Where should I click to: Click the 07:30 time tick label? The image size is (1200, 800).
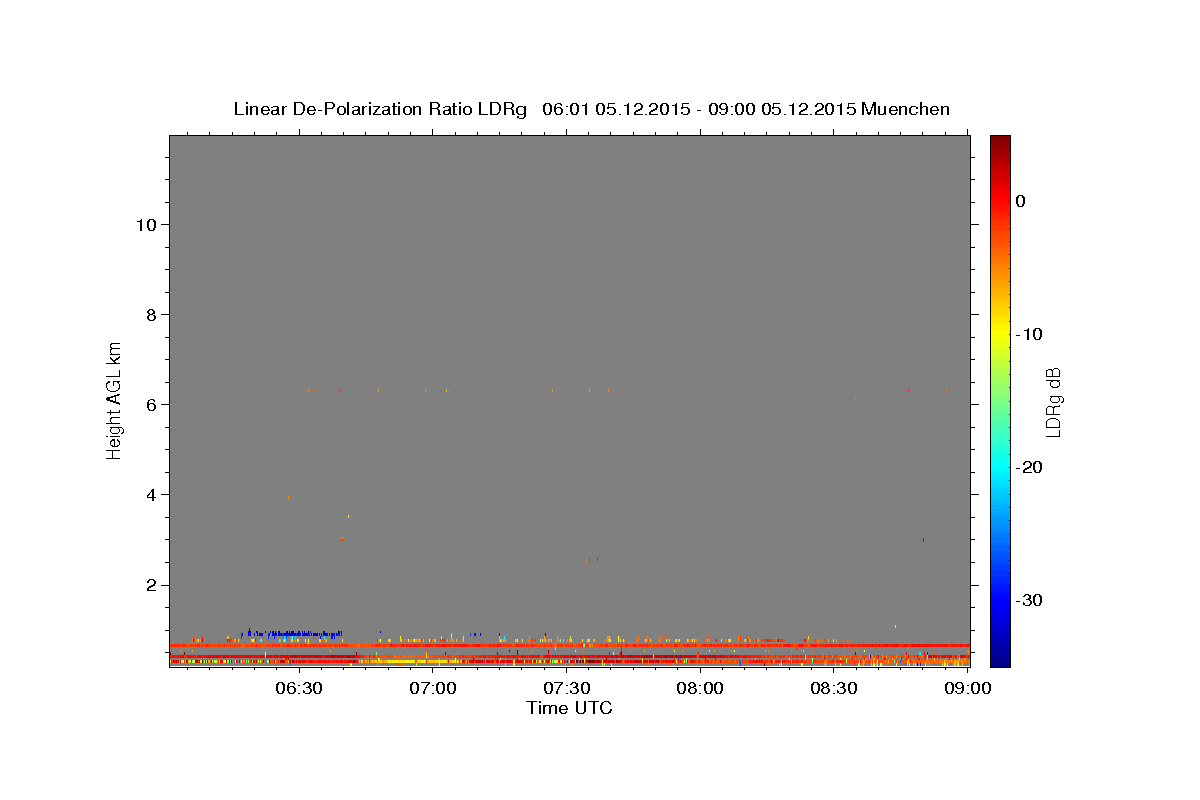[566, 688]
